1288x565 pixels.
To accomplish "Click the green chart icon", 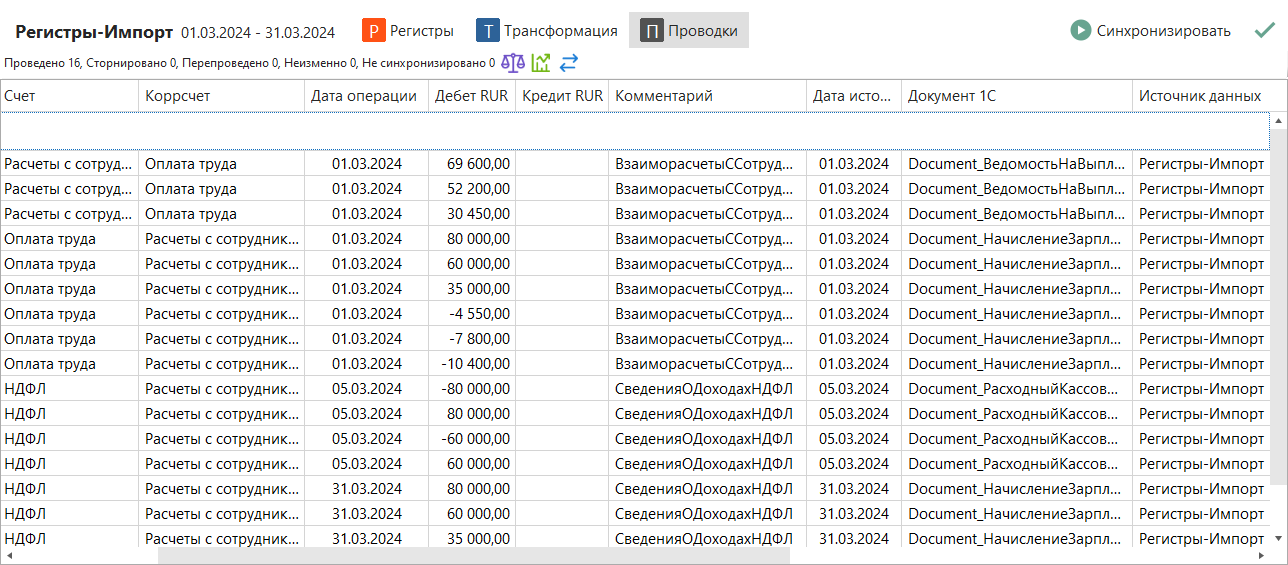I will (541, 63).
